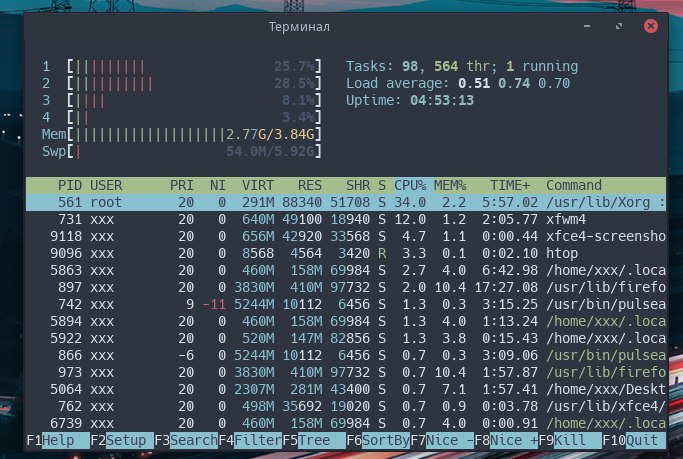Select process row with PID 762
Screen dimensions: 683x459
(346, 406)
